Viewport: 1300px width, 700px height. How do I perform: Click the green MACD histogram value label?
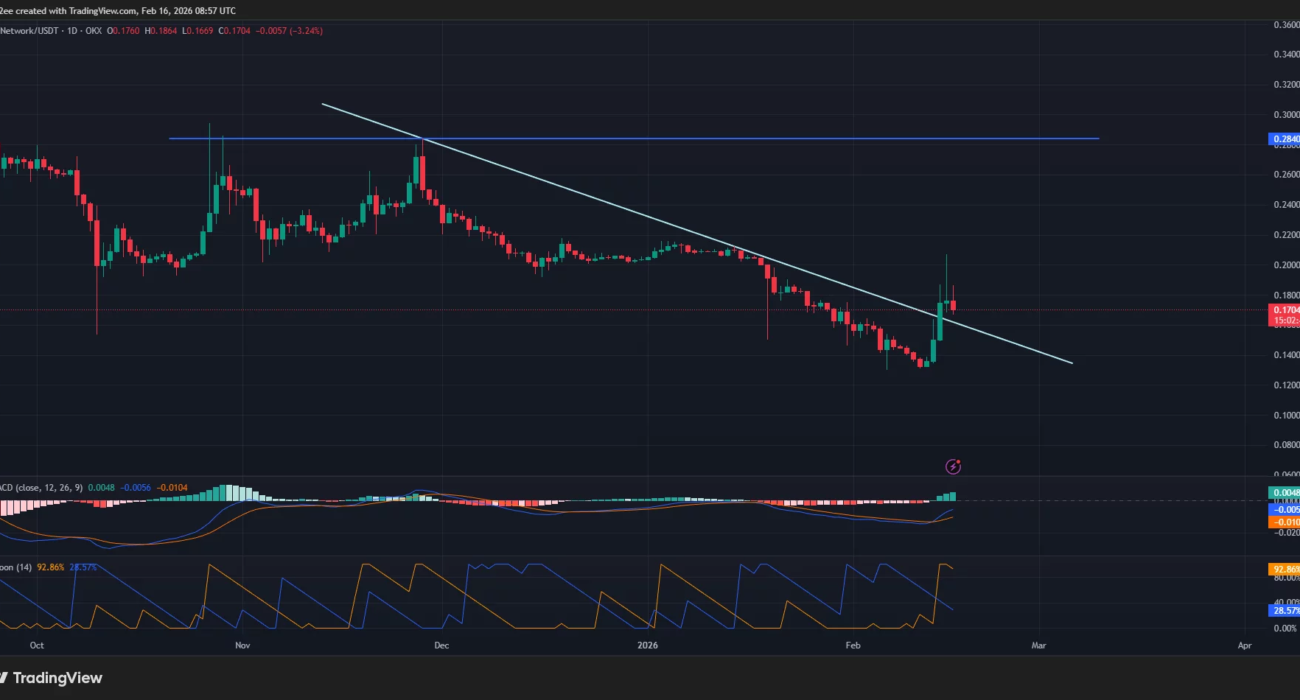point(1284,492)
